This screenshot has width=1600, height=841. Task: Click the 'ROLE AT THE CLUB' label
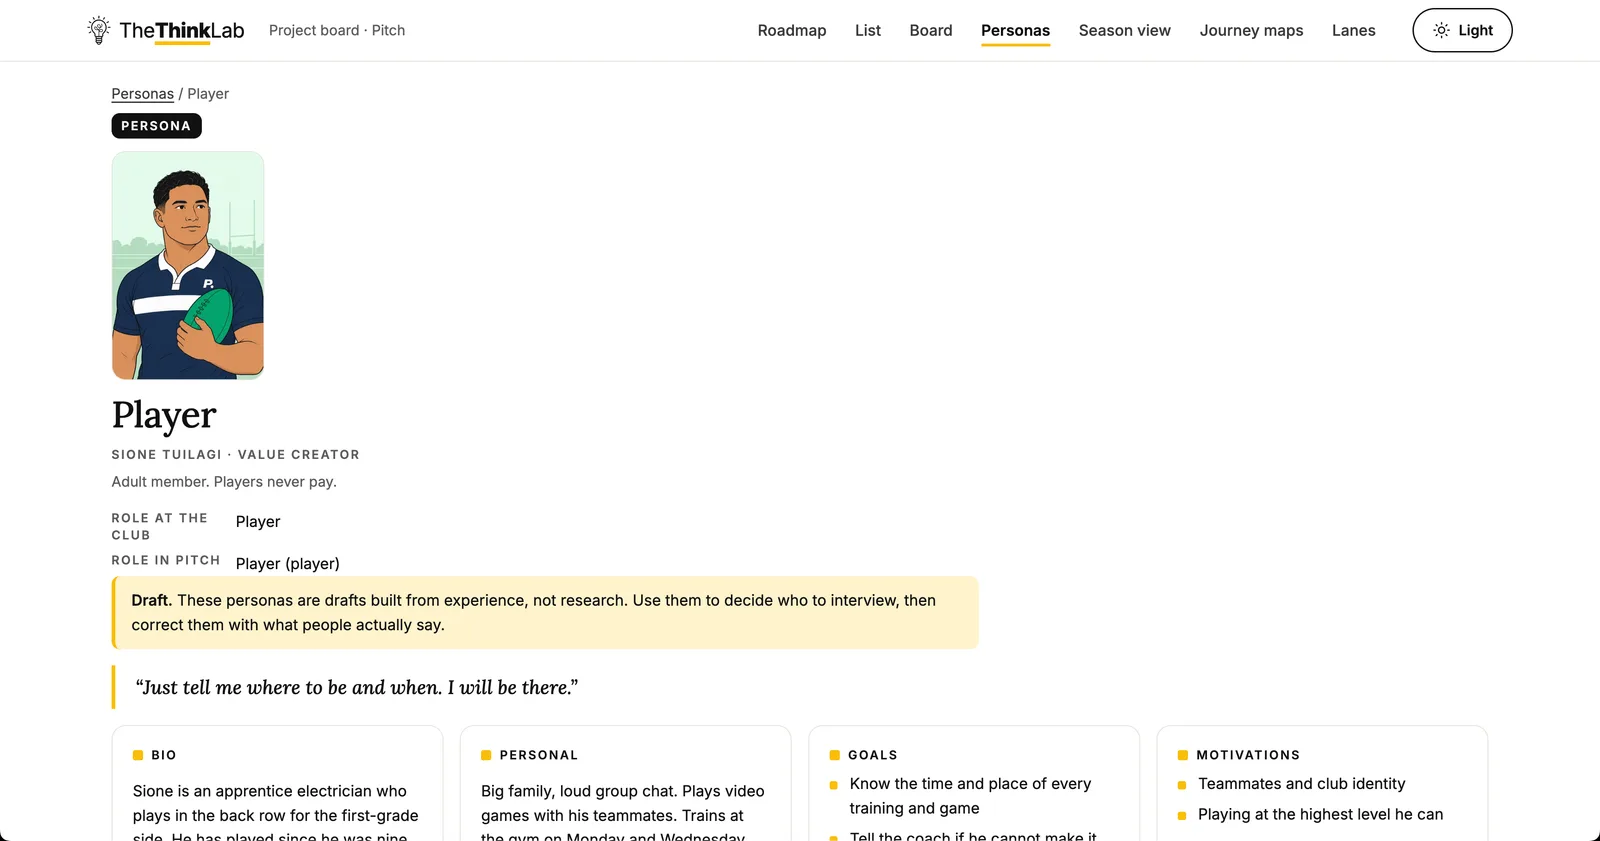coord(160,526)
